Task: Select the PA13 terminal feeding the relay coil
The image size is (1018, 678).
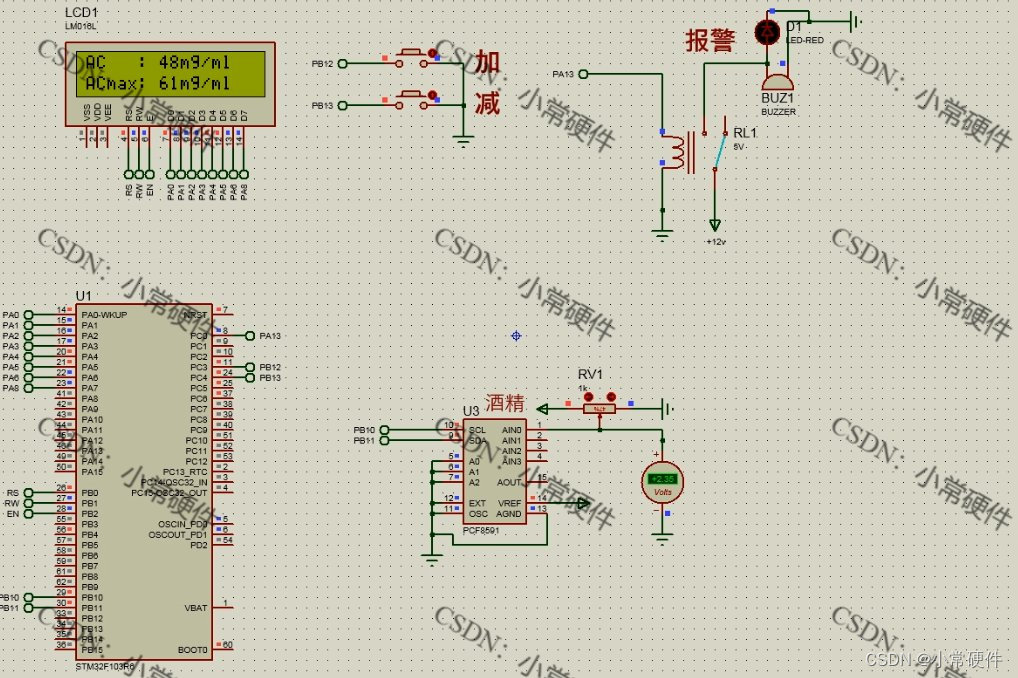Action: click(583, 74)
